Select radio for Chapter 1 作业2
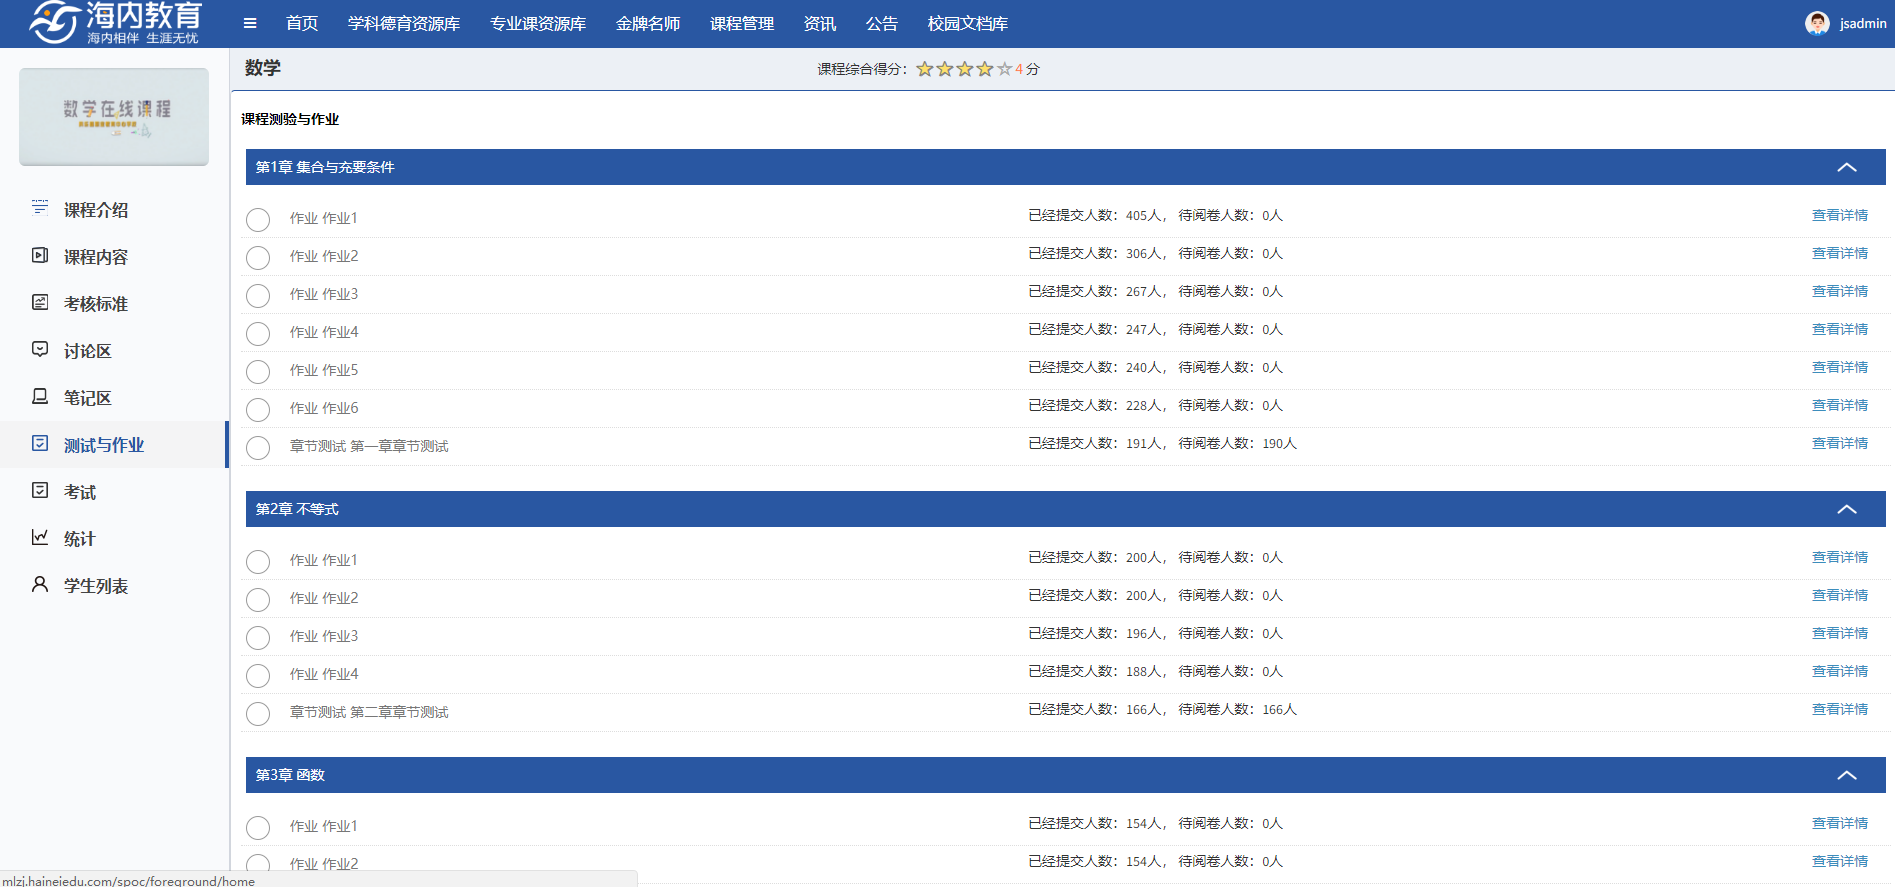Viewport: 1895px width, 887px height. click(x=258, y=258)
